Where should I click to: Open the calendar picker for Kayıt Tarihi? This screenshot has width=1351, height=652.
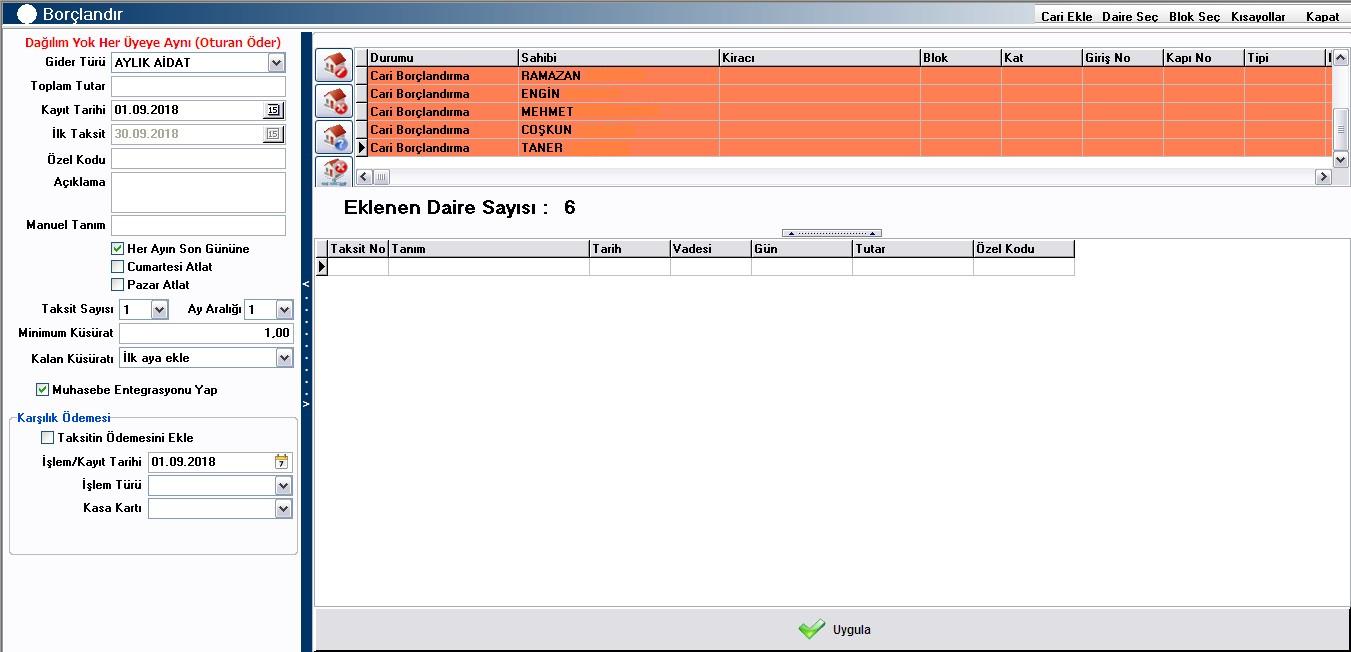pyautogui.click(x=273, y=110)
